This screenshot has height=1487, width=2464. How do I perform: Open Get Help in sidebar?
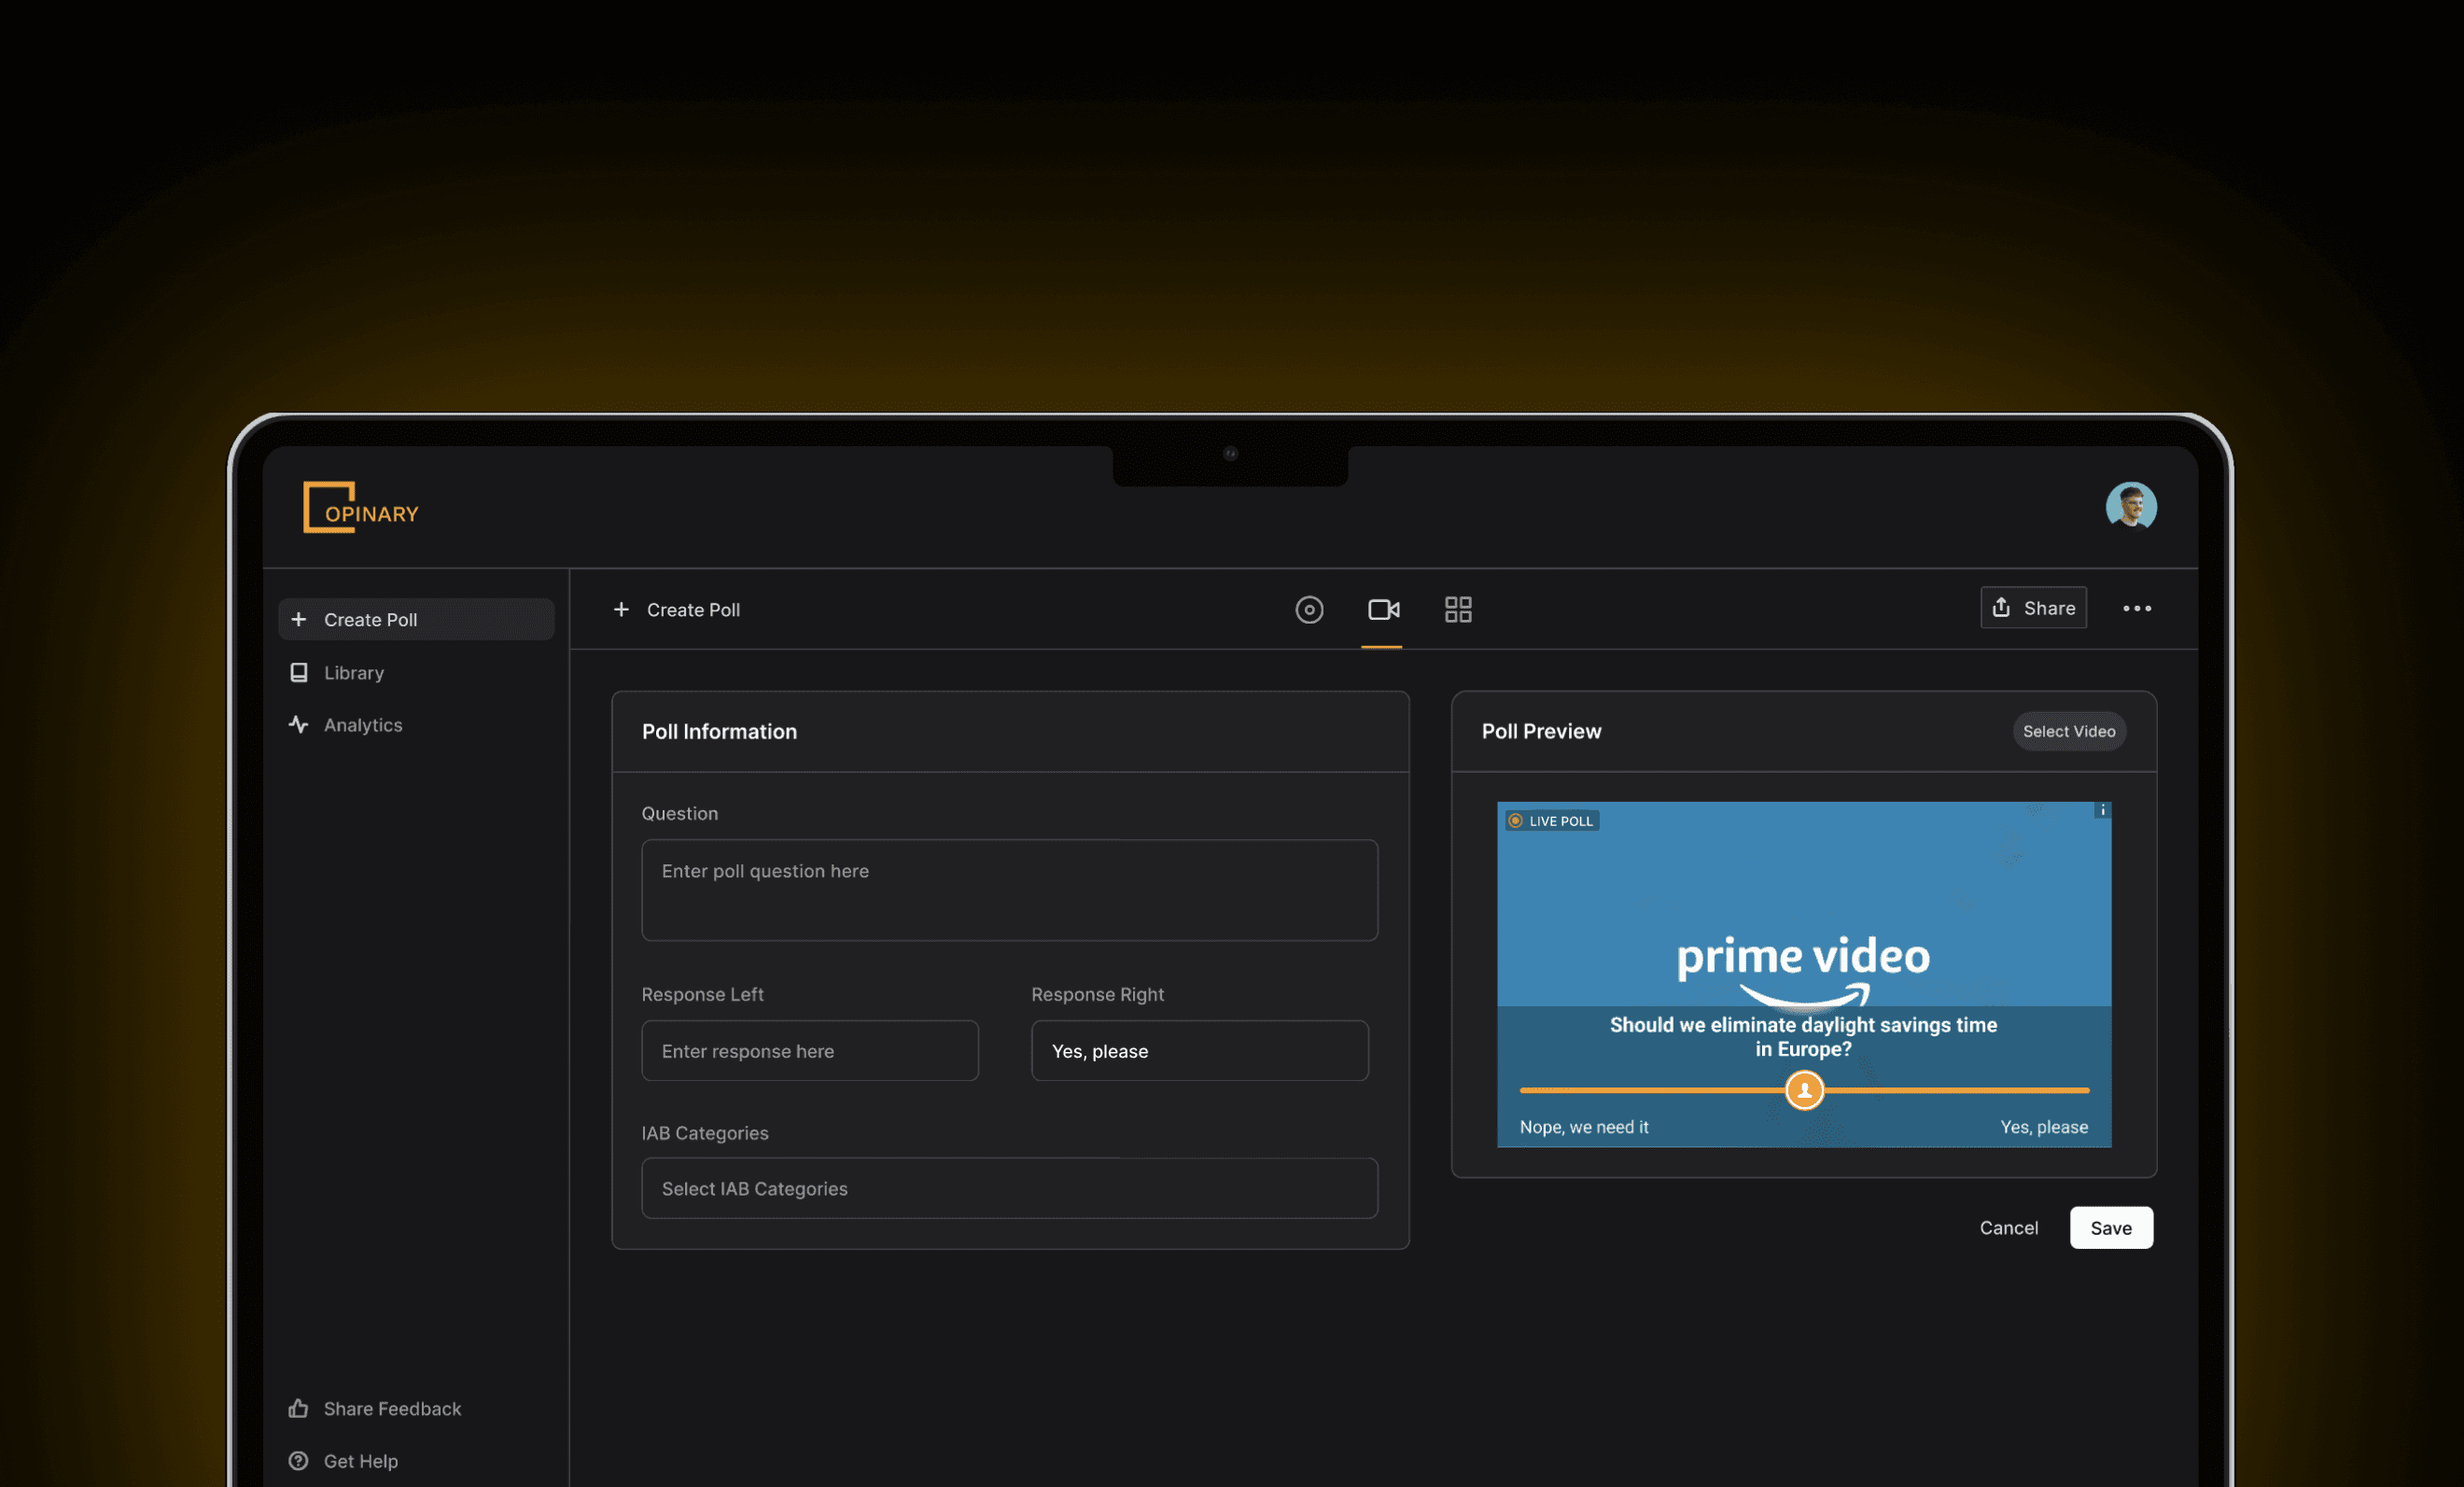360,1461
